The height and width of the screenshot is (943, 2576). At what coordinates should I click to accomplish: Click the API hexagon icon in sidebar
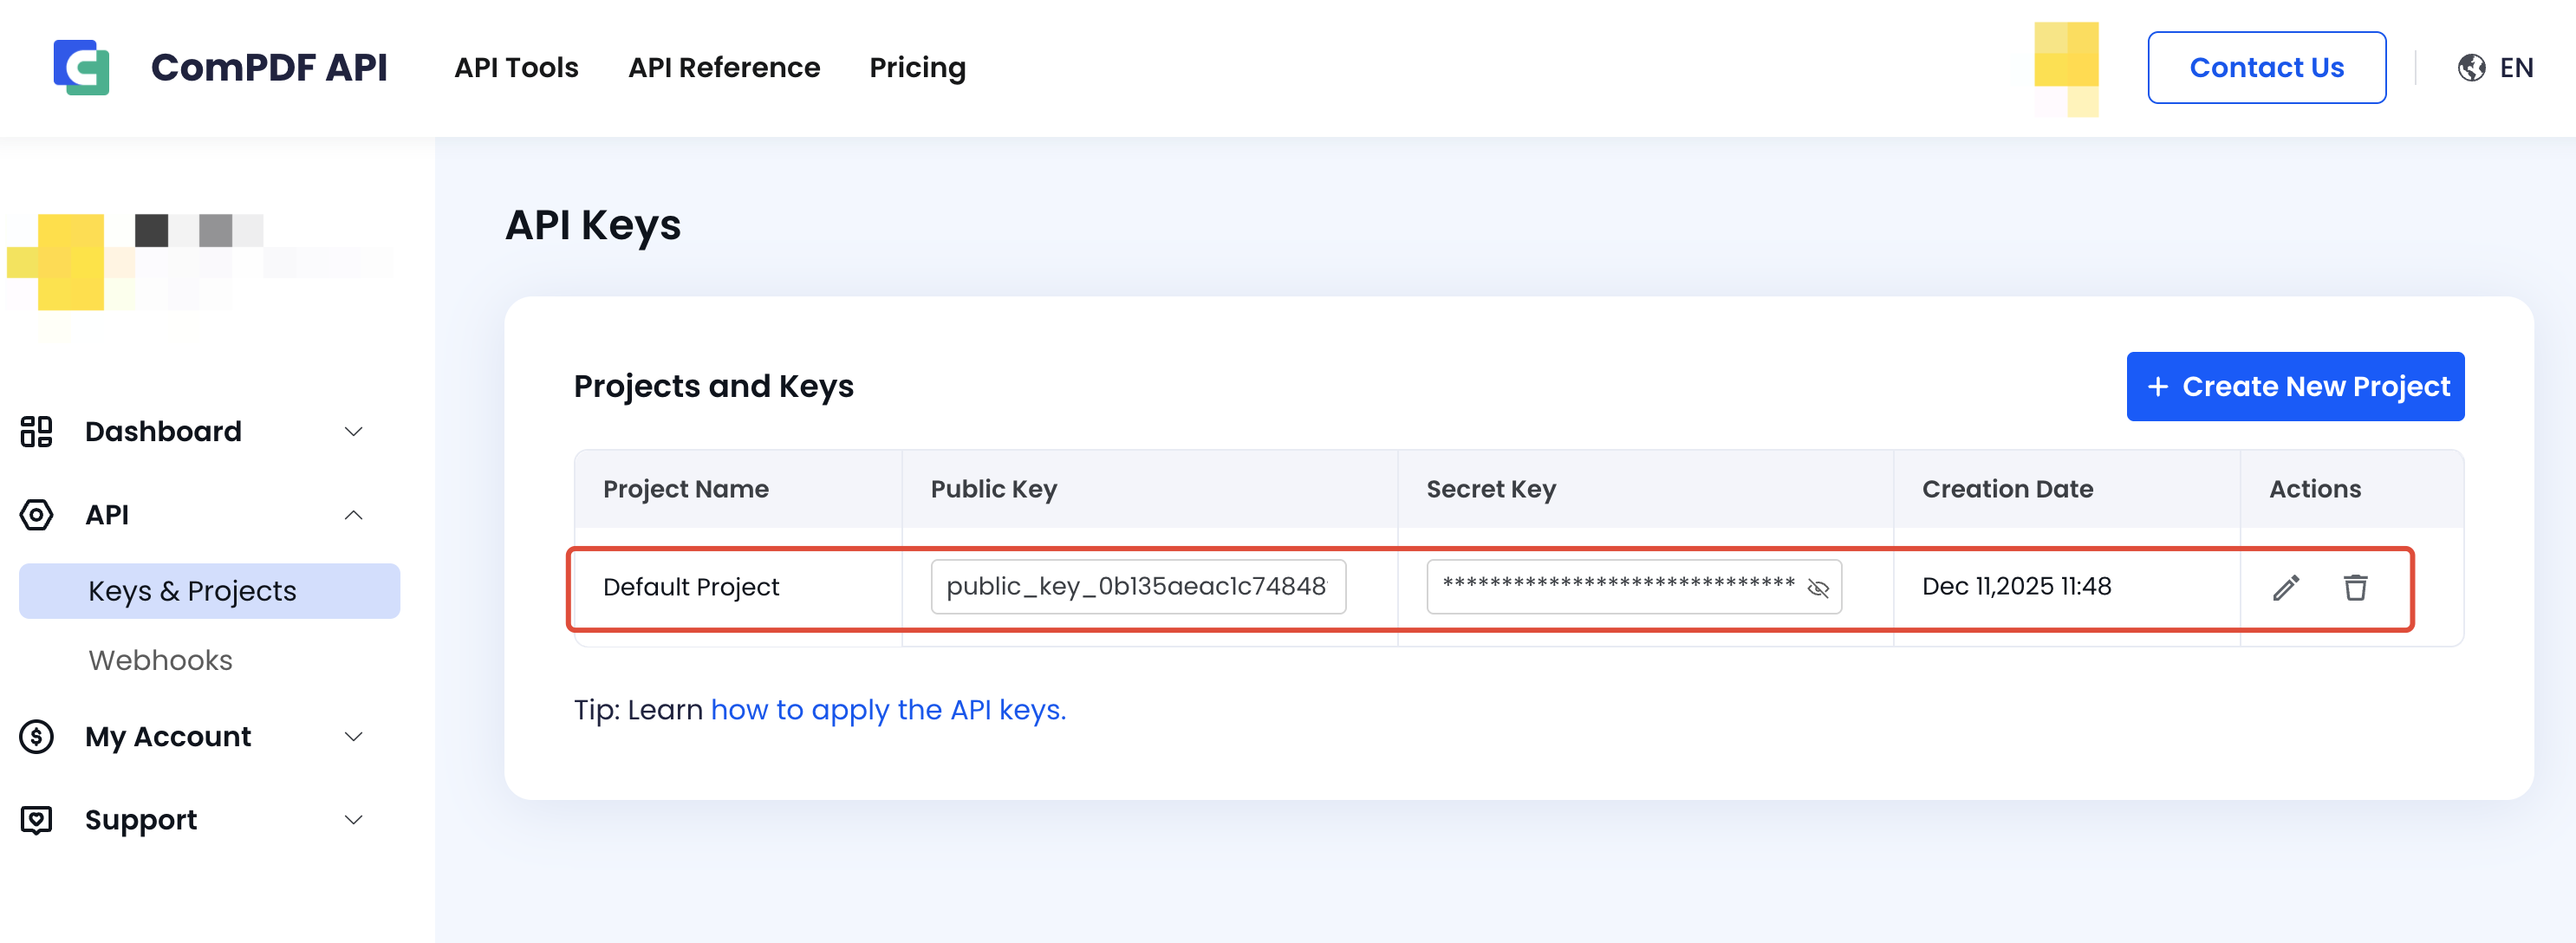click(x=37, y=515)
